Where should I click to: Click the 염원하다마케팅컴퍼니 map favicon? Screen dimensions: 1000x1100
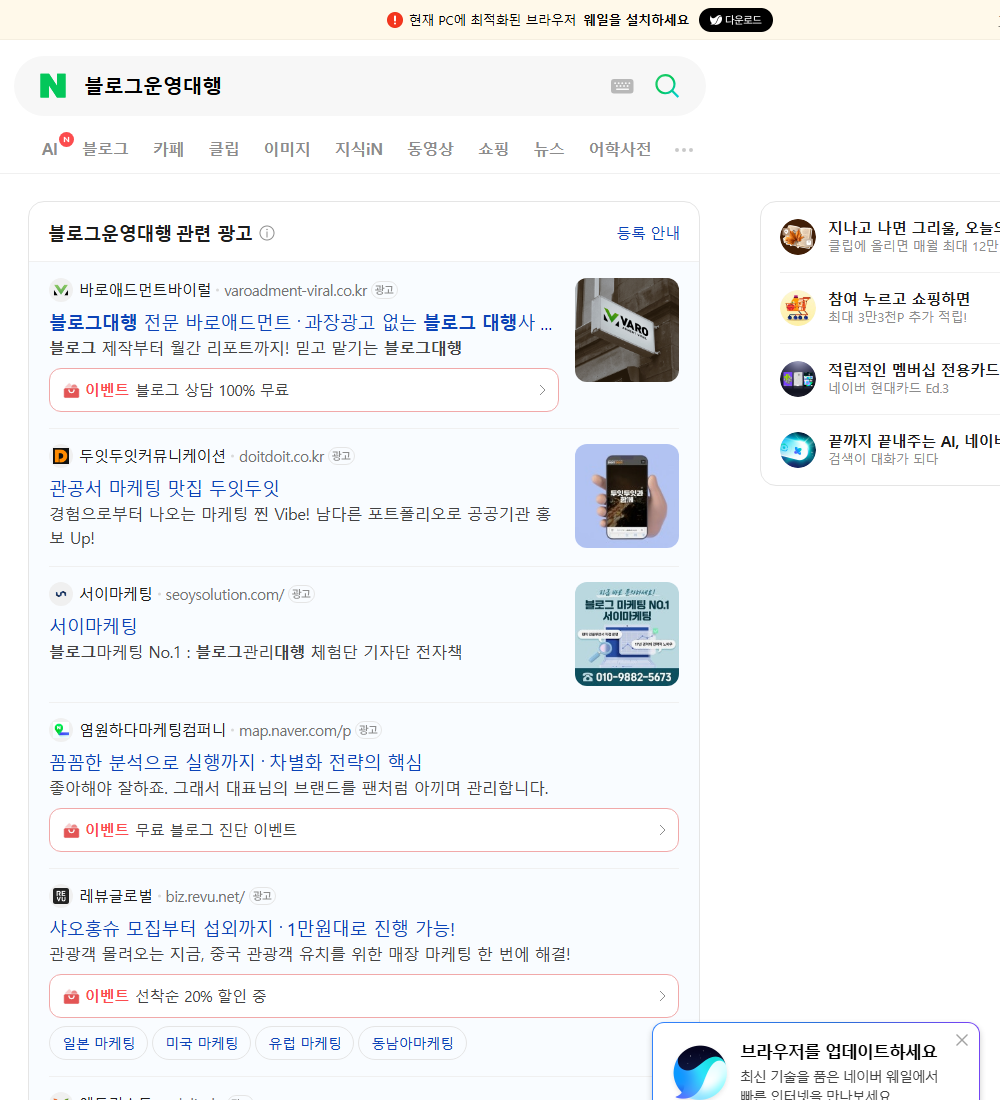point(61,730)
